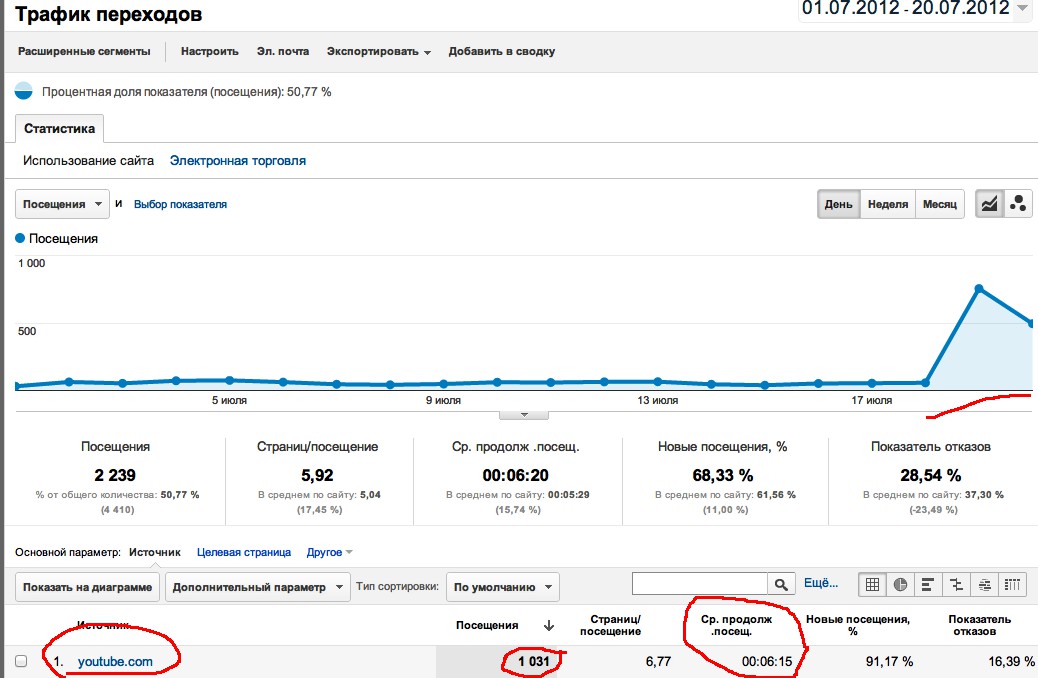Open the date range 01.07.2012 - 20.07.2012 picker
1038x678 pixels.
(x=915, y=9)
